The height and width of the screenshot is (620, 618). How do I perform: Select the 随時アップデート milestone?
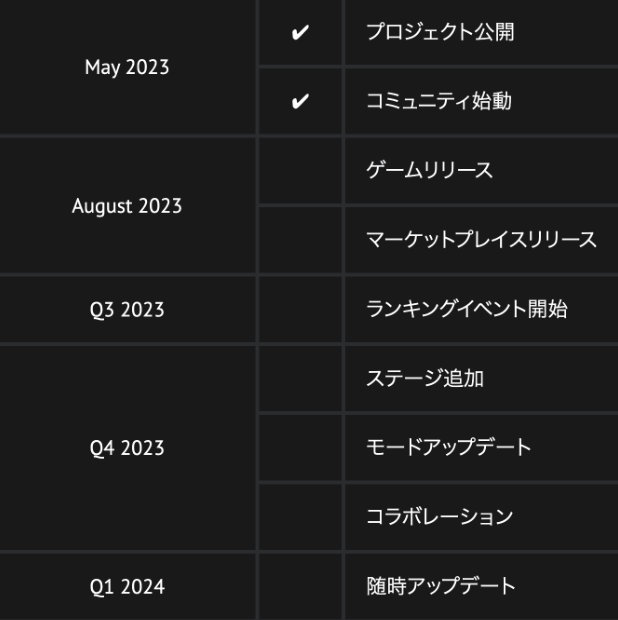point(441,586)
